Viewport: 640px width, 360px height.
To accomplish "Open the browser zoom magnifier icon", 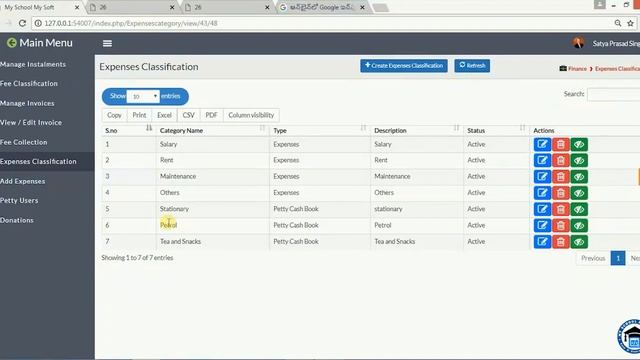I will click(618, 23).
